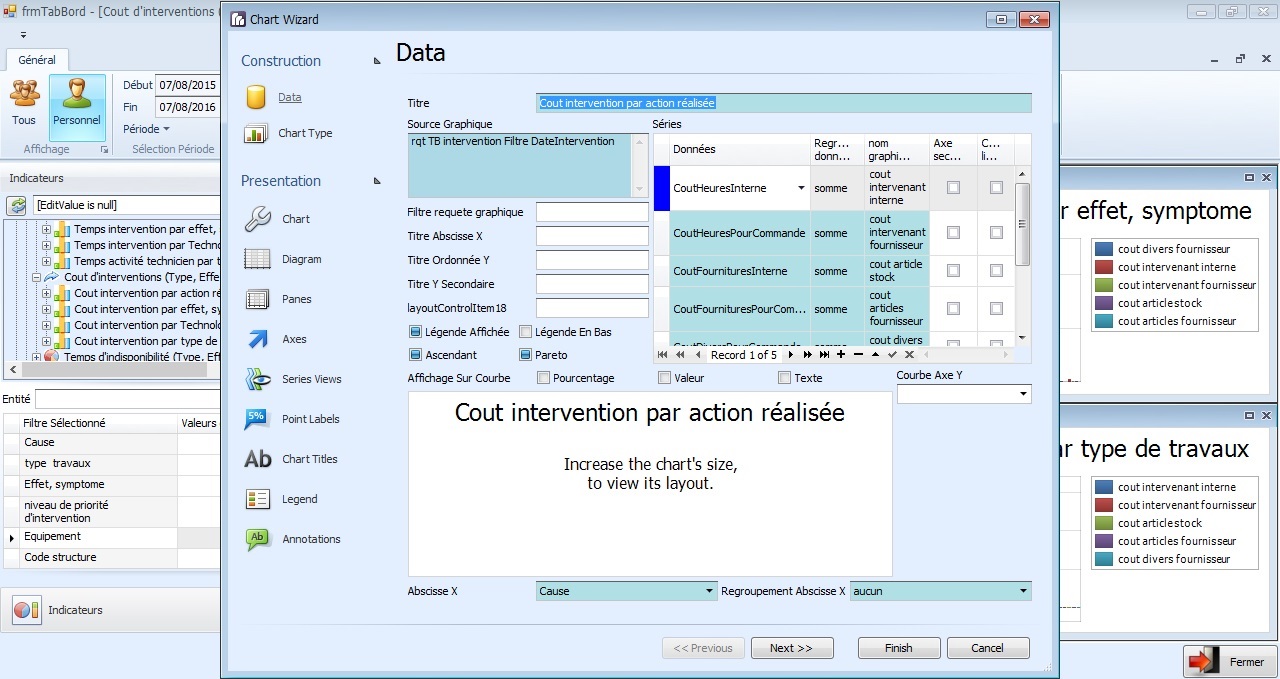This screenshot has width=1280, height=679.
Task: Open the Axes arrow icon
Action: pyautogui.click(x=257, y=339)
